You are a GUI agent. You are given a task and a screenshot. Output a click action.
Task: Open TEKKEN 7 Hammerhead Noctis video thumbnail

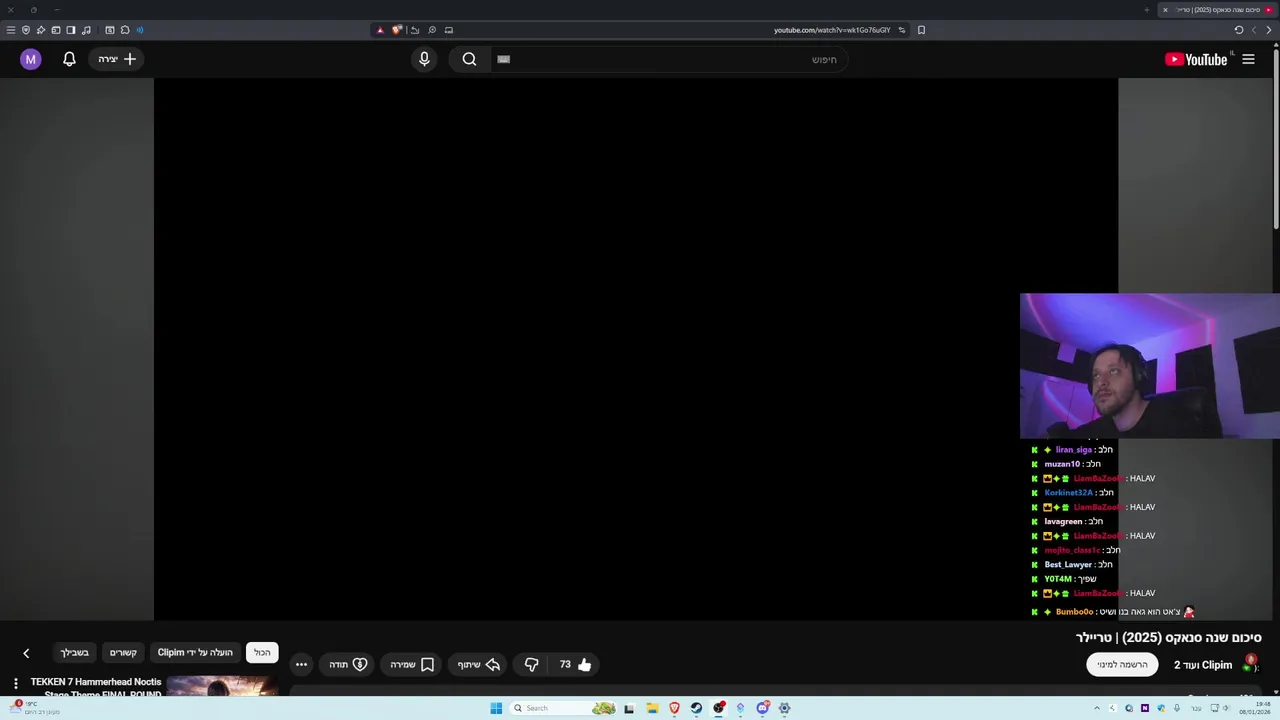(x=222, y=688)
